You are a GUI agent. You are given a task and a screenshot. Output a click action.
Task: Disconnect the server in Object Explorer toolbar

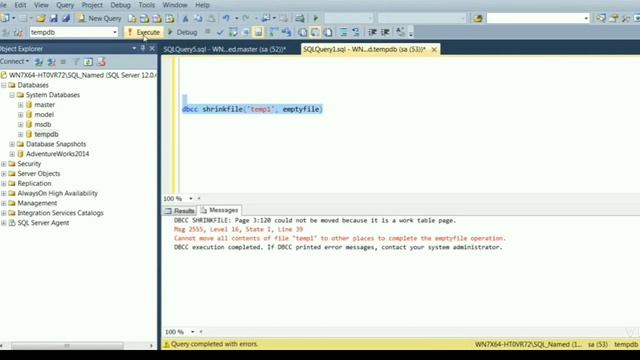51,62
